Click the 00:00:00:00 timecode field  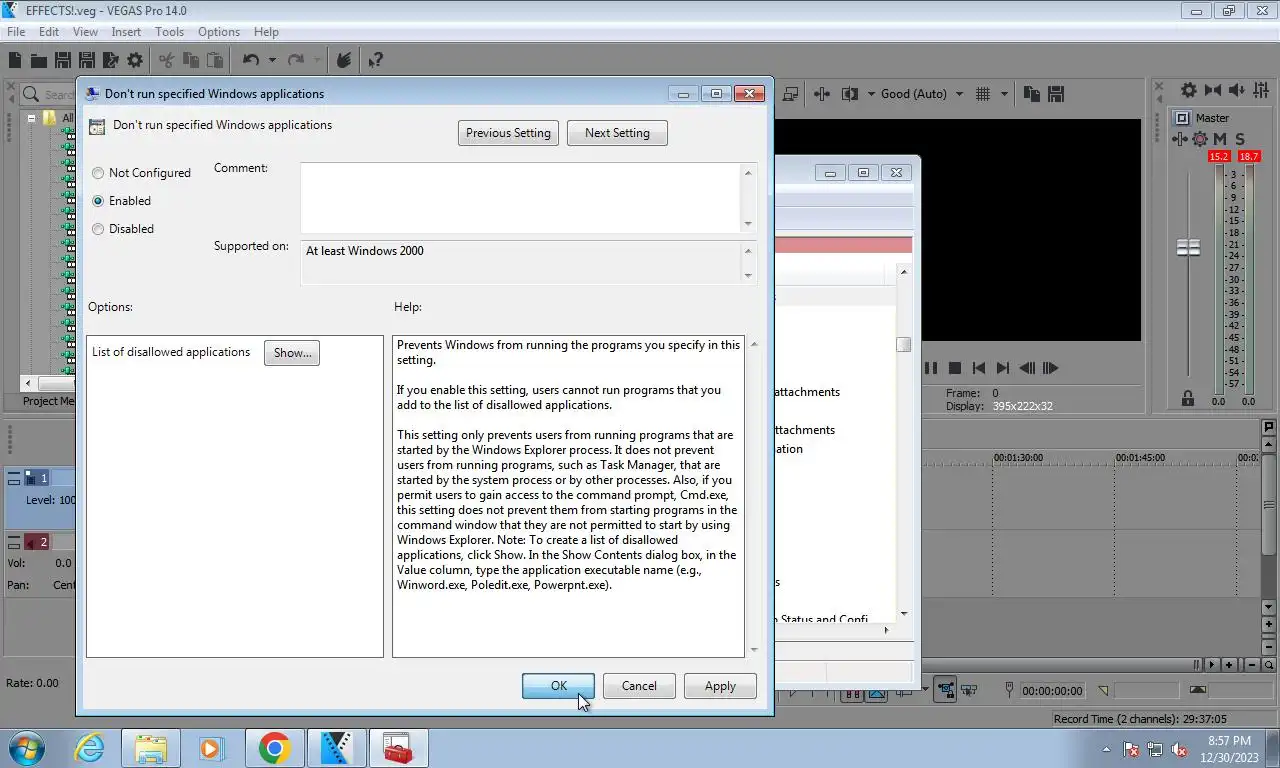click(1052, 691)
